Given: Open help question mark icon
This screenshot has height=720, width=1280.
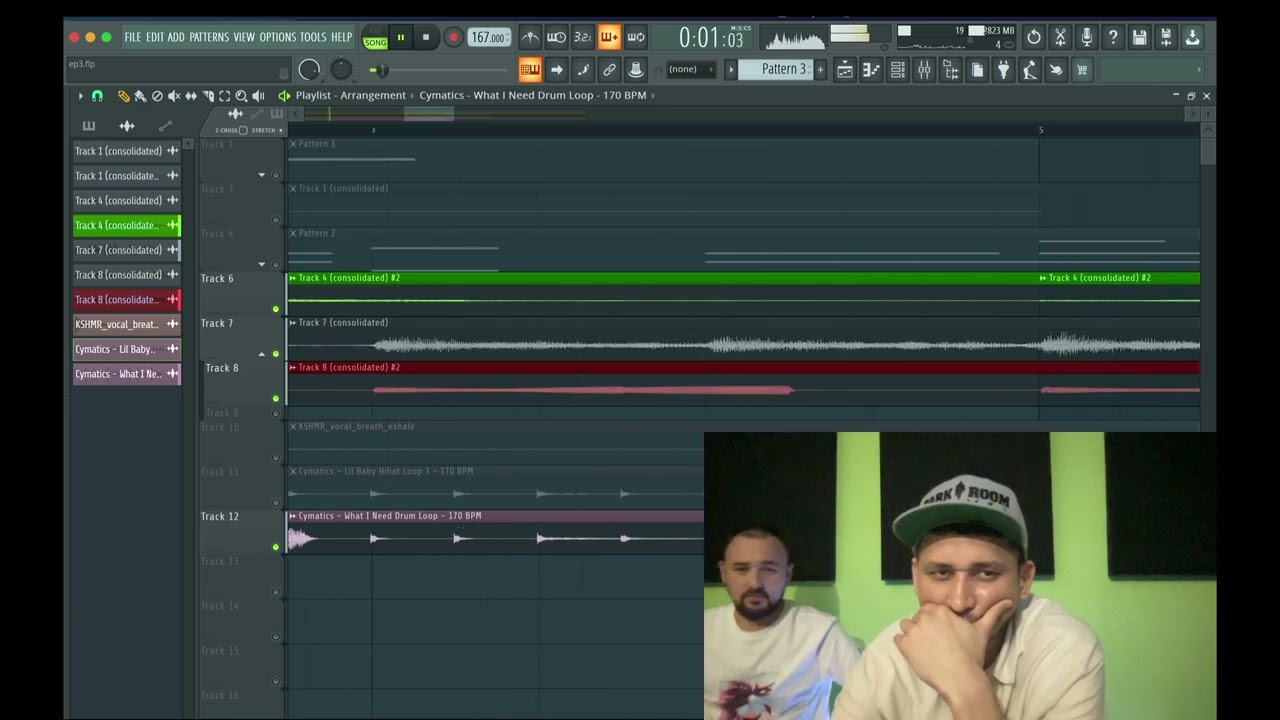Looking at the screenshot, I should tap(1113, 38).
